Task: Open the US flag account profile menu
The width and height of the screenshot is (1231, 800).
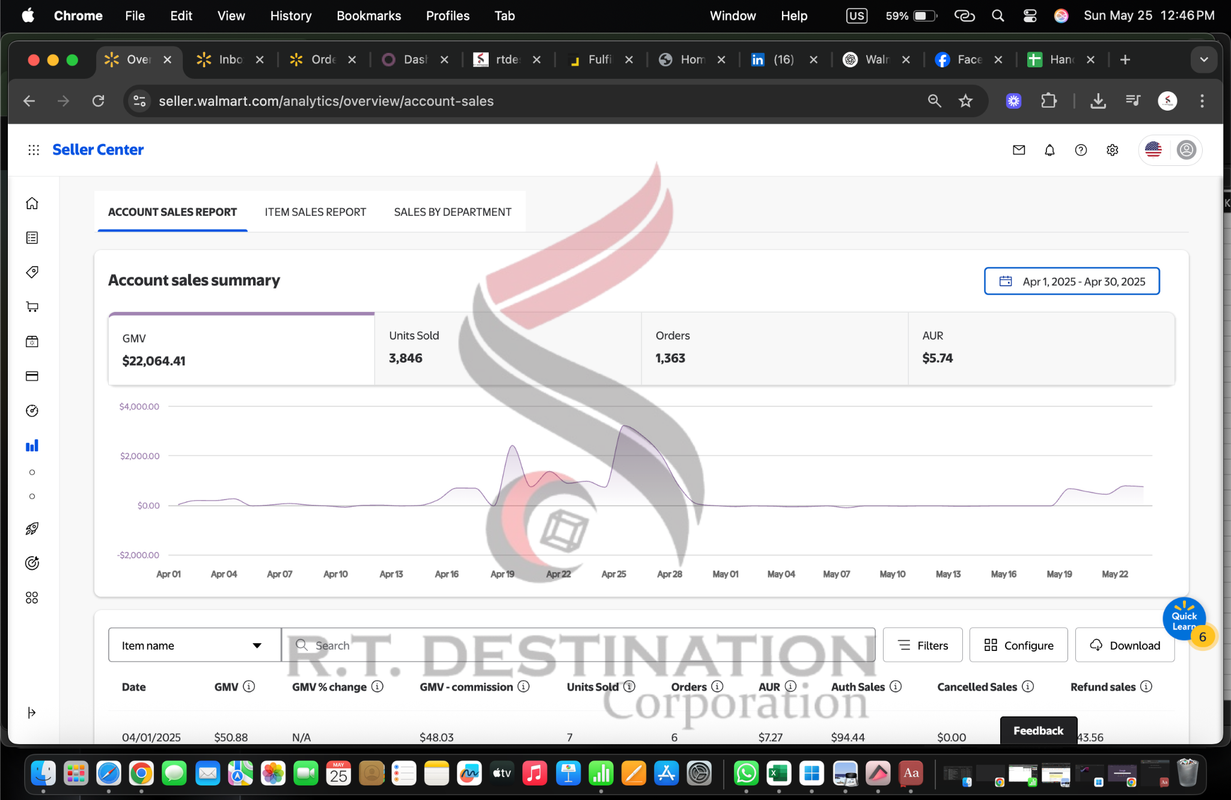Action: (x=1170, y=150)
